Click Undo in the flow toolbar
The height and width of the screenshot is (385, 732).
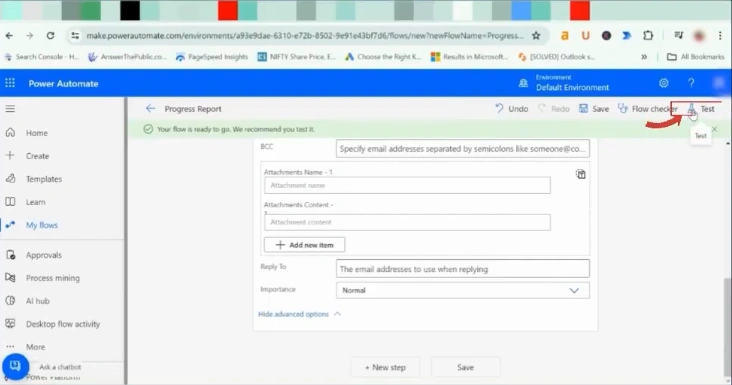(512, 109)
